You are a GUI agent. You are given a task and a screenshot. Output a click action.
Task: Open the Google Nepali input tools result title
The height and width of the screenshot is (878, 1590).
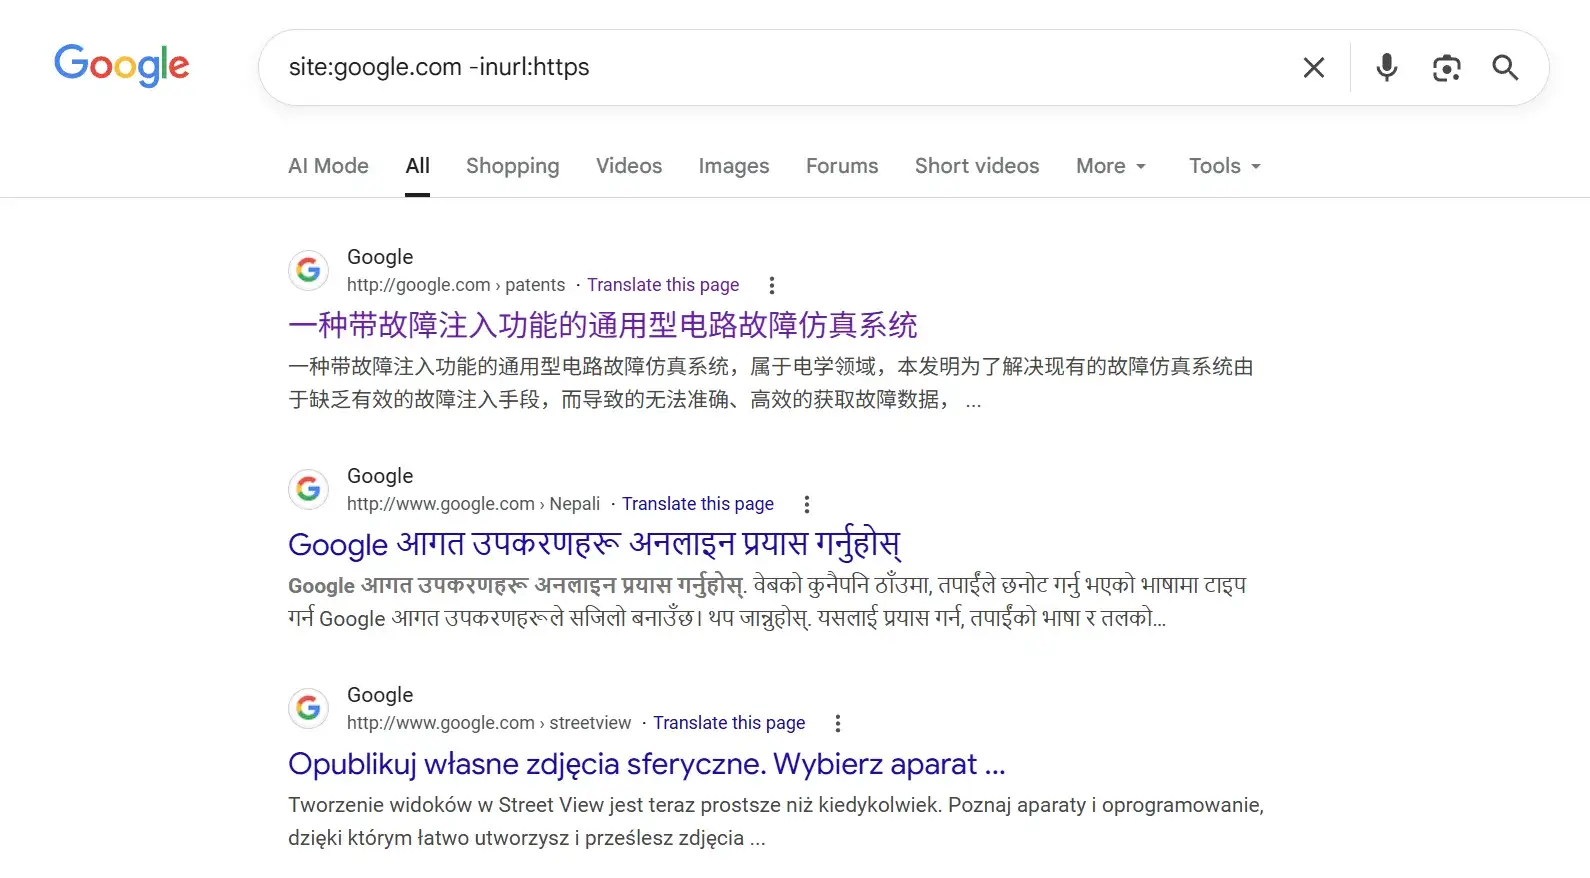coord(594,544)
